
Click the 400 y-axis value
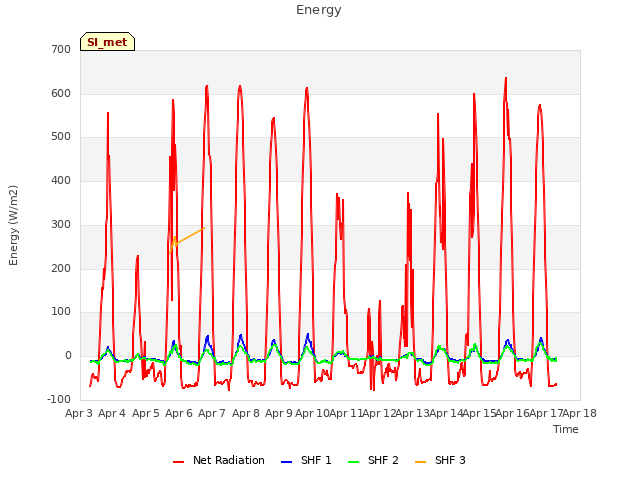(61, 180)
